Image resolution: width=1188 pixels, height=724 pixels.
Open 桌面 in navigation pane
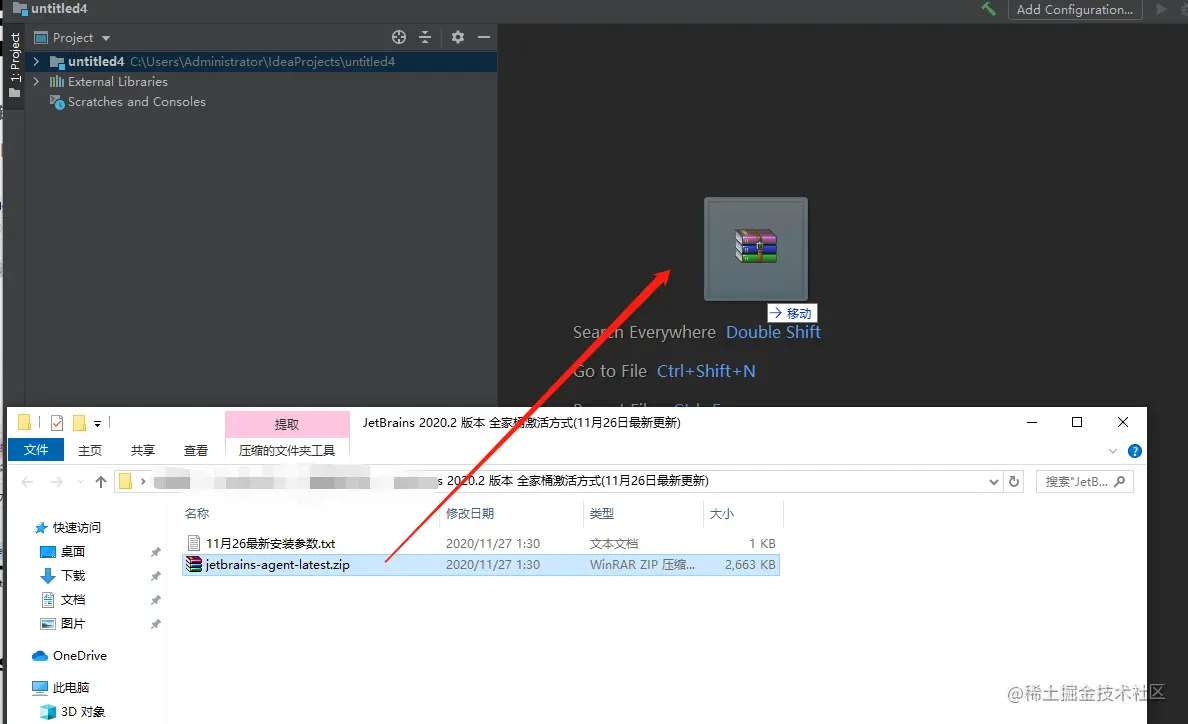point(73,551)
